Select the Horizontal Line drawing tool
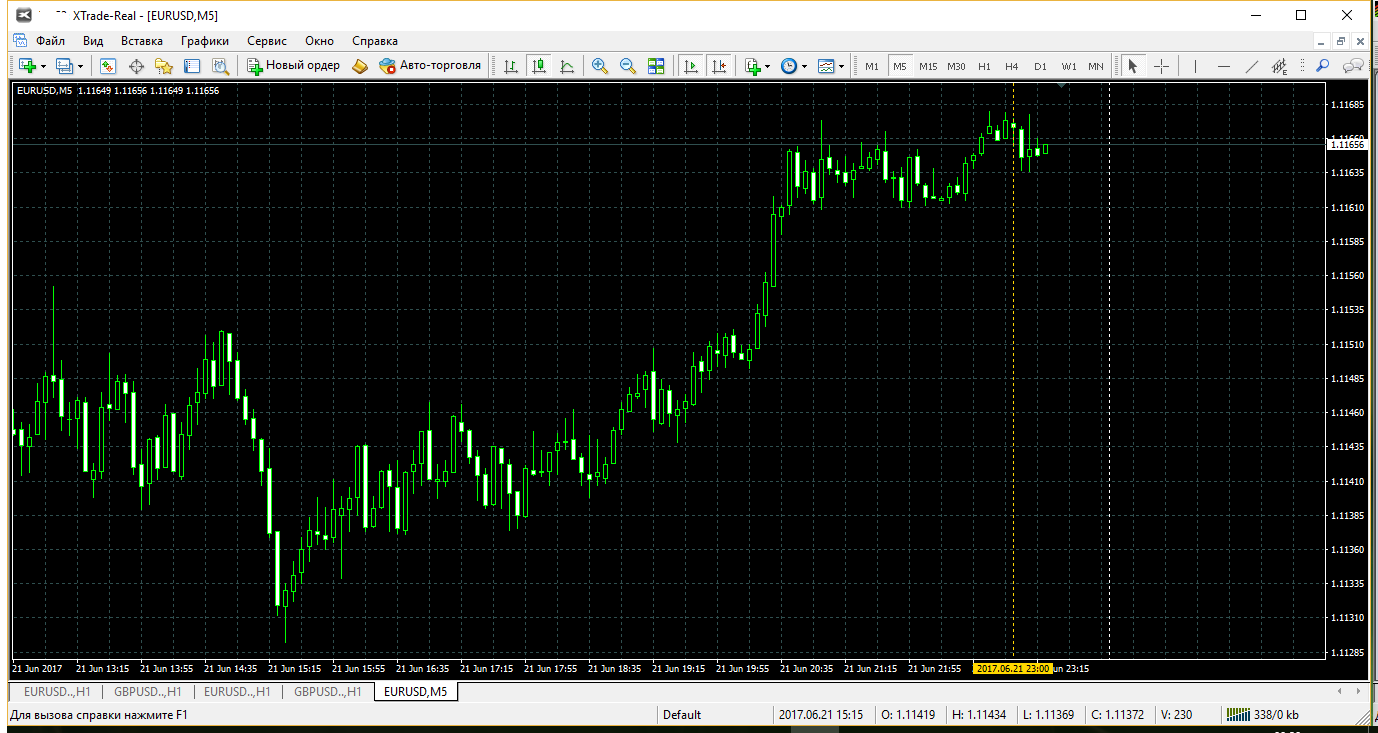The height and width of the screenshot is (733, 1378). click(x=1223, y=66)
